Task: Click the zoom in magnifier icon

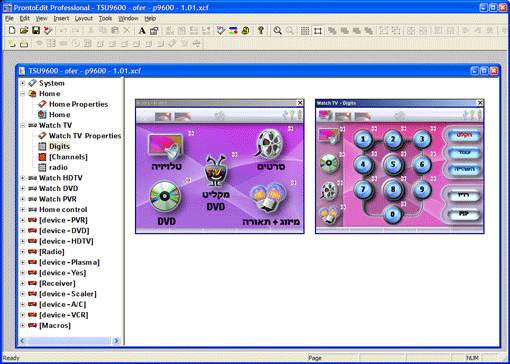Action: pyautogui.click(x=277, y=31)
